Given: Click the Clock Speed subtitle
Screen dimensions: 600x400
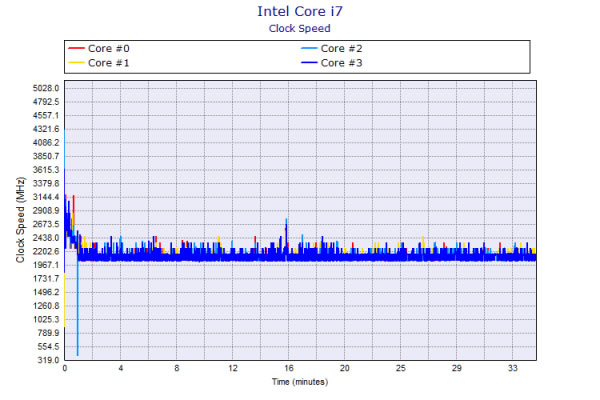Looking at the screenshot, I should point(300,29).
